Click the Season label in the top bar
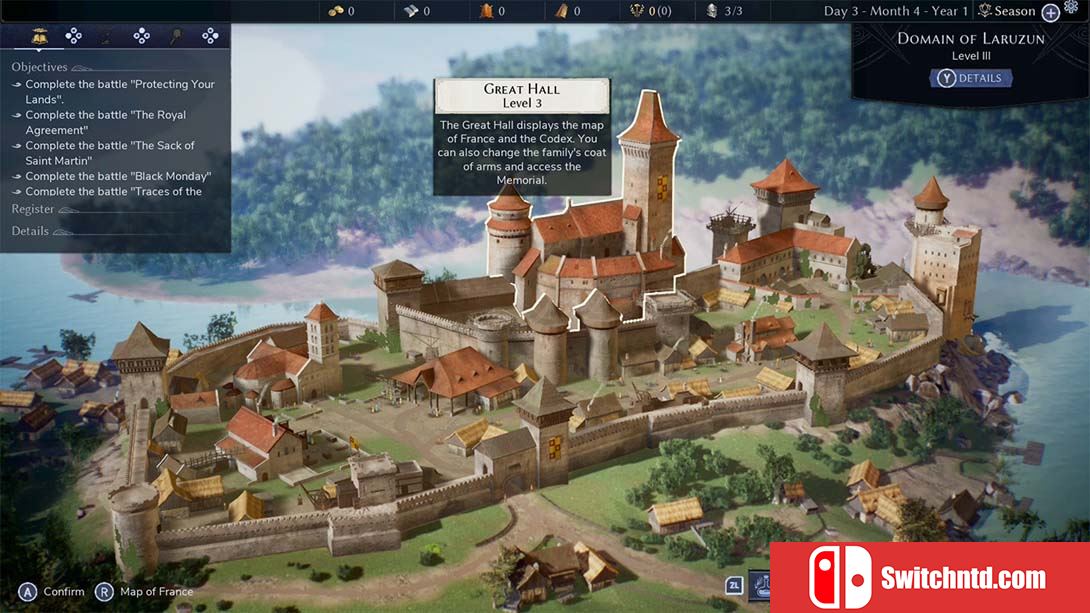The image size is (1090, 613). pyautogui.click(x=1015, y=11)
